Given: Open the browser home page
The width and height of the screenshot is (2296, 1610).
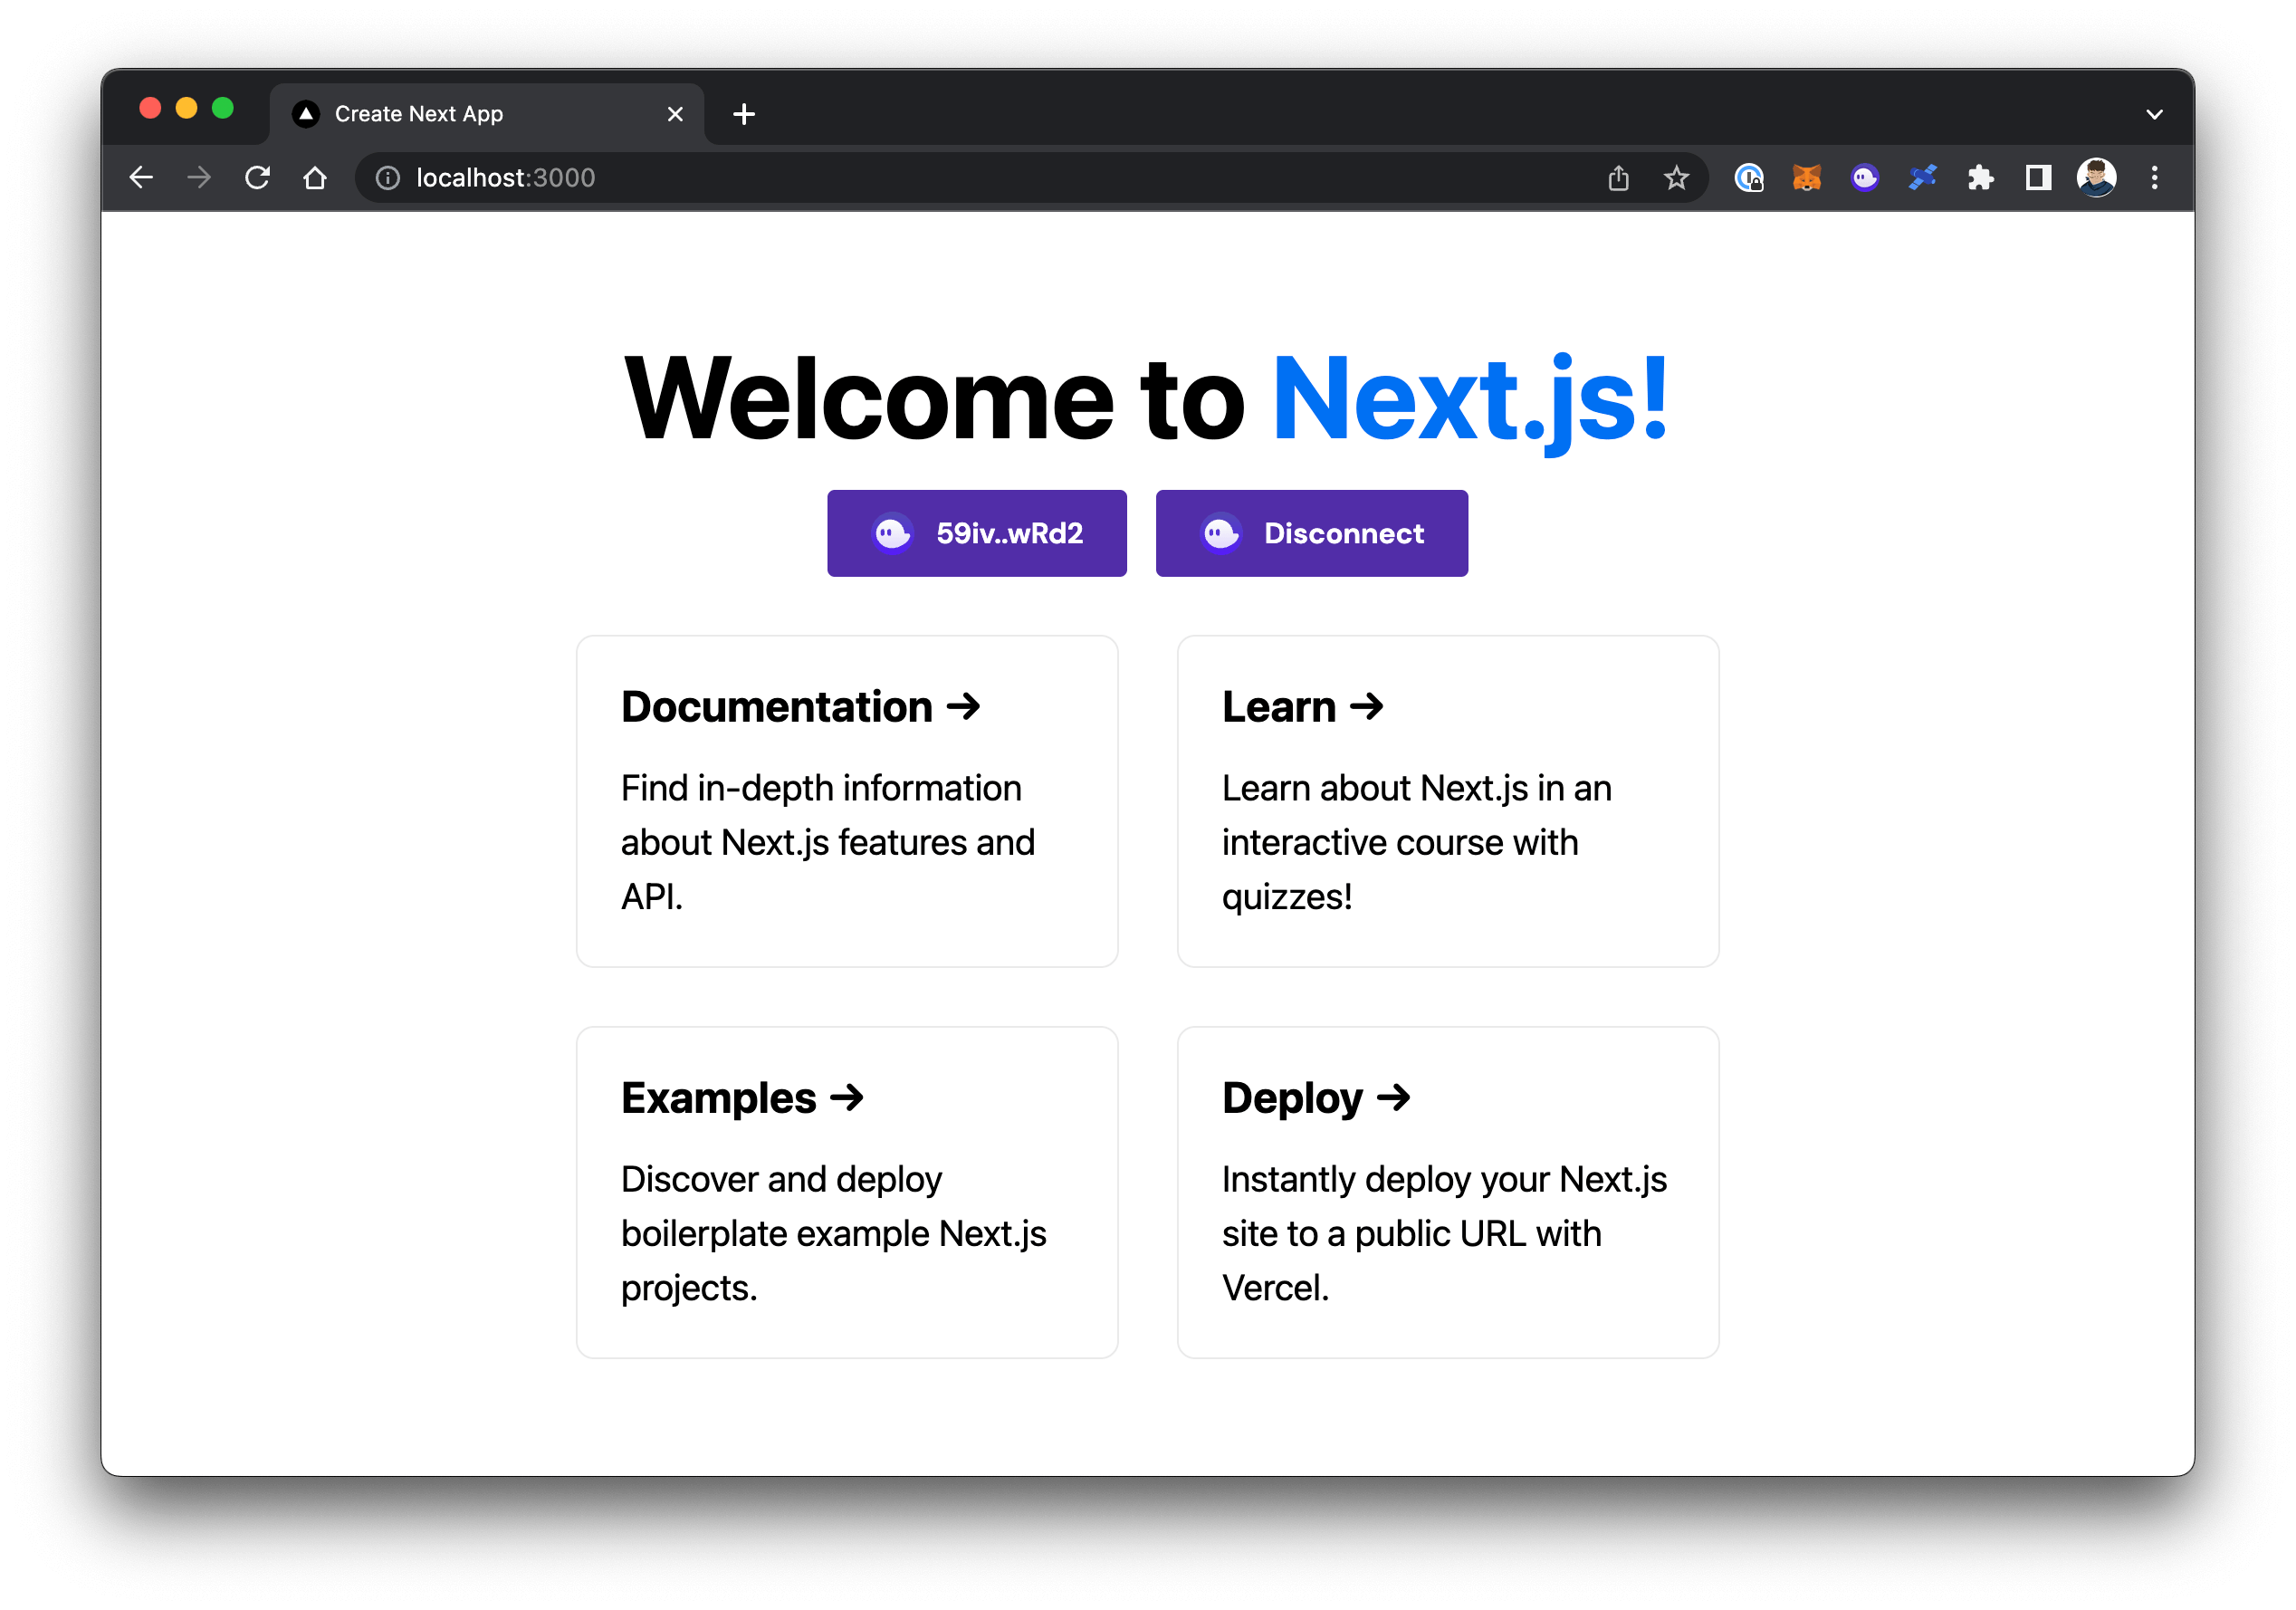Looking at the screenshot, I should click(x=315, y=178).
